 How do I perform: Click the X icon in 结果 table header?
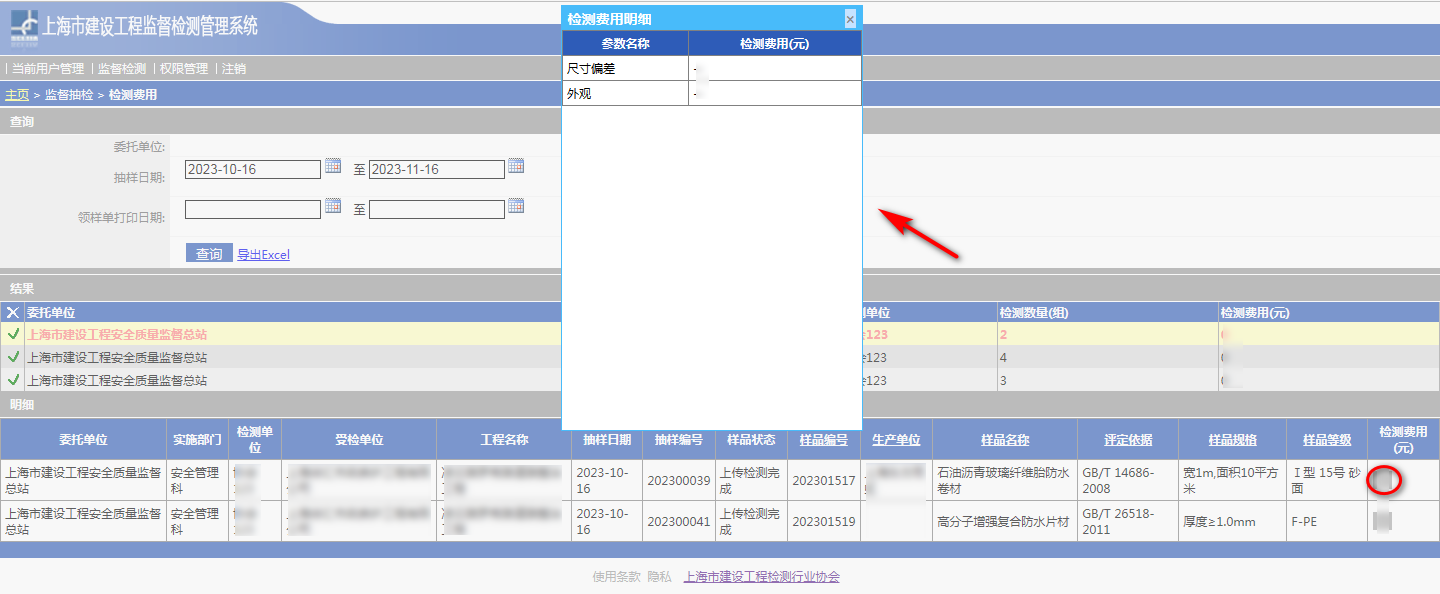point(13,313)
